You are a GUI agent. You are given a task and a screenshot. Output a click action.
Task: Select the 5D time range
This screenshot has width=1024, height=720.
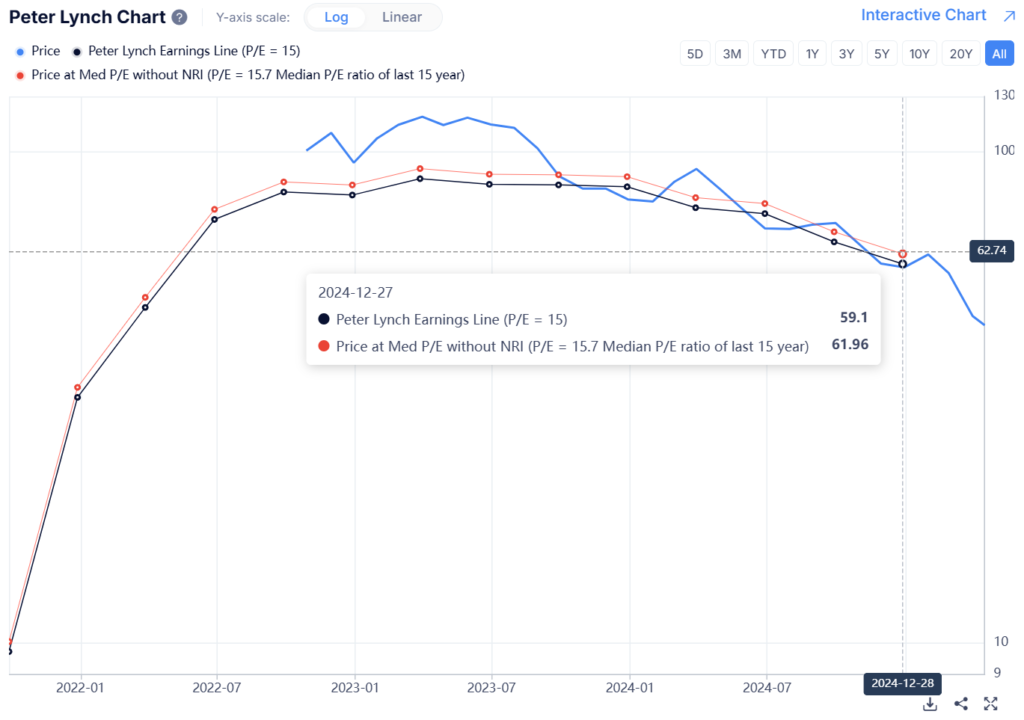click(x=695, y=54)
